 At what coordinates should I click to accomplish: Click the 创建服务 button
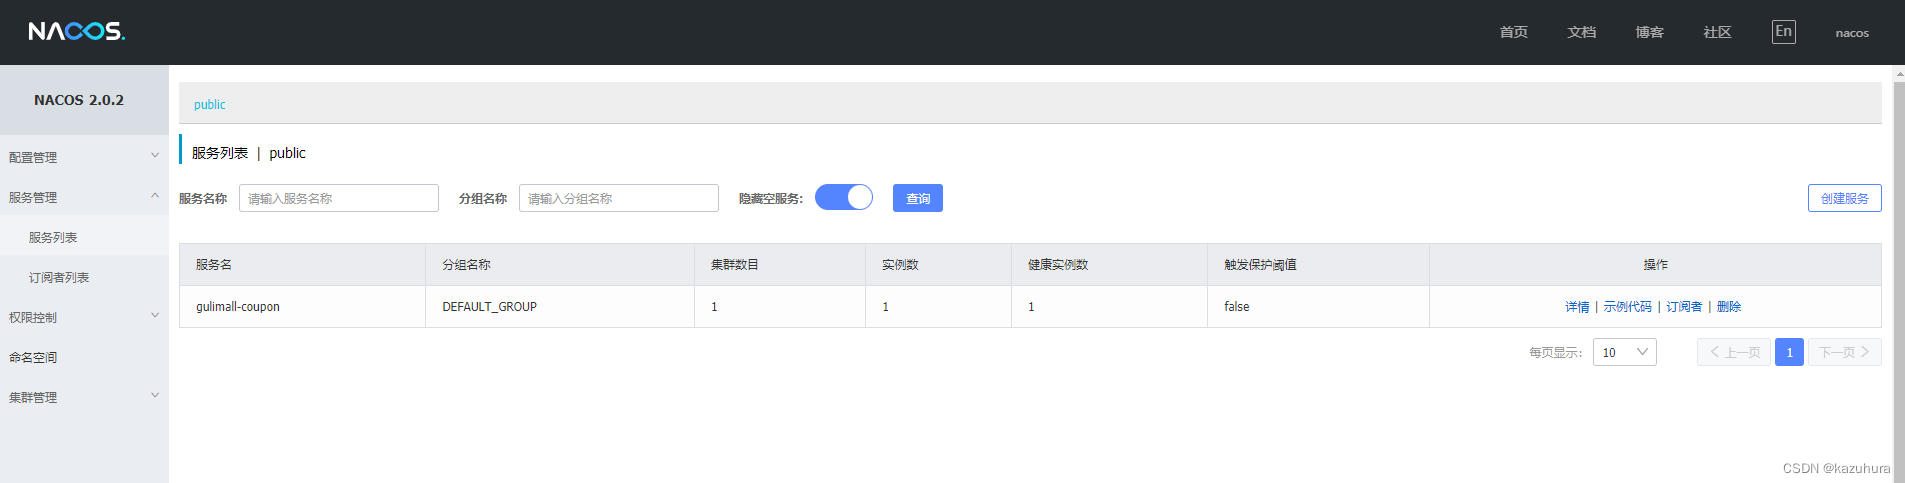click(x=1844, y=198)
